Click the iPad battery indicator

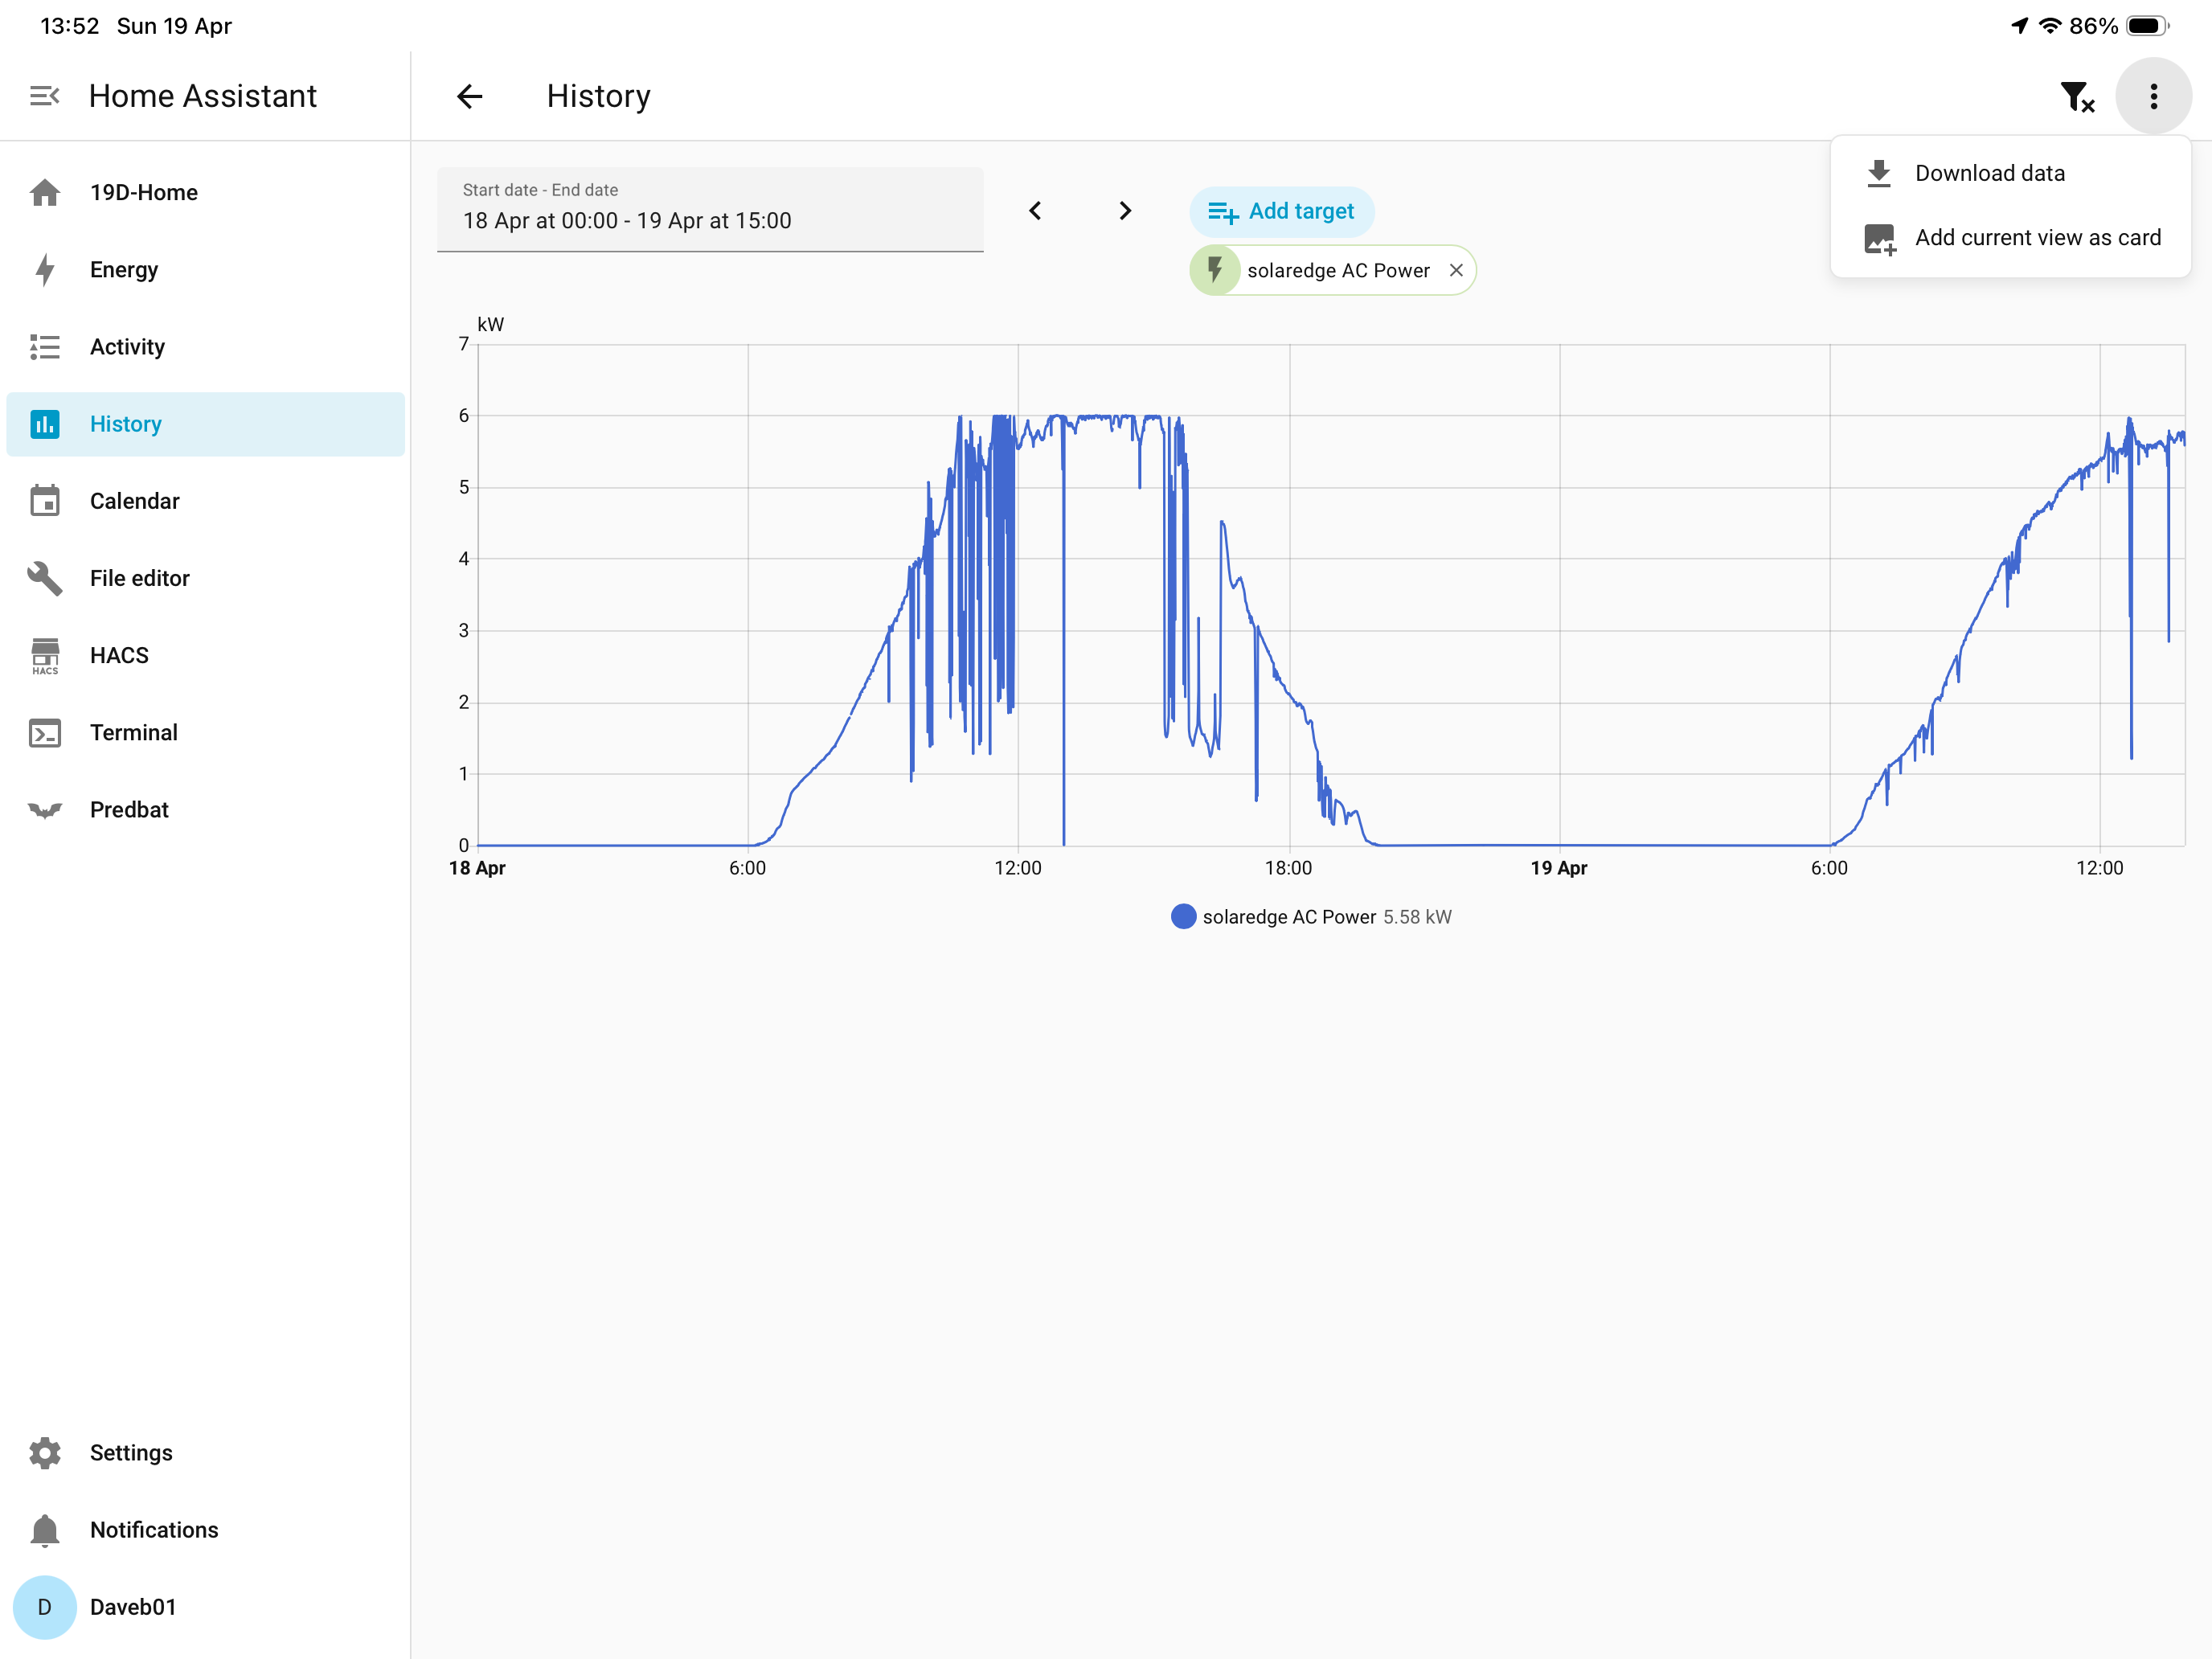pos(2148,26)
